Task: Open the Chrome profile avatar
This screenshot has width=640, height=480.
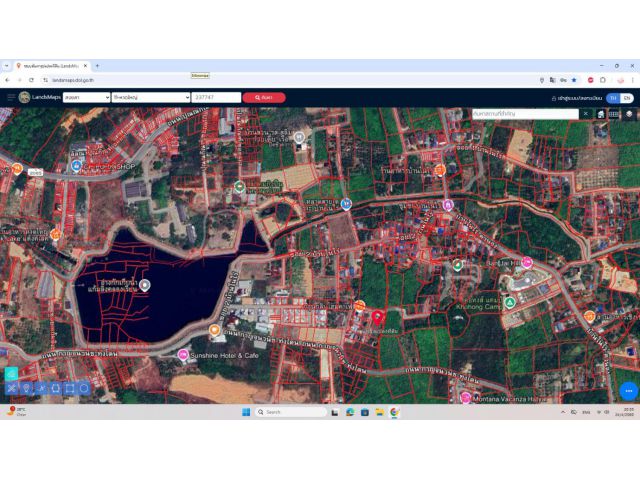Action: coord(621,80)
